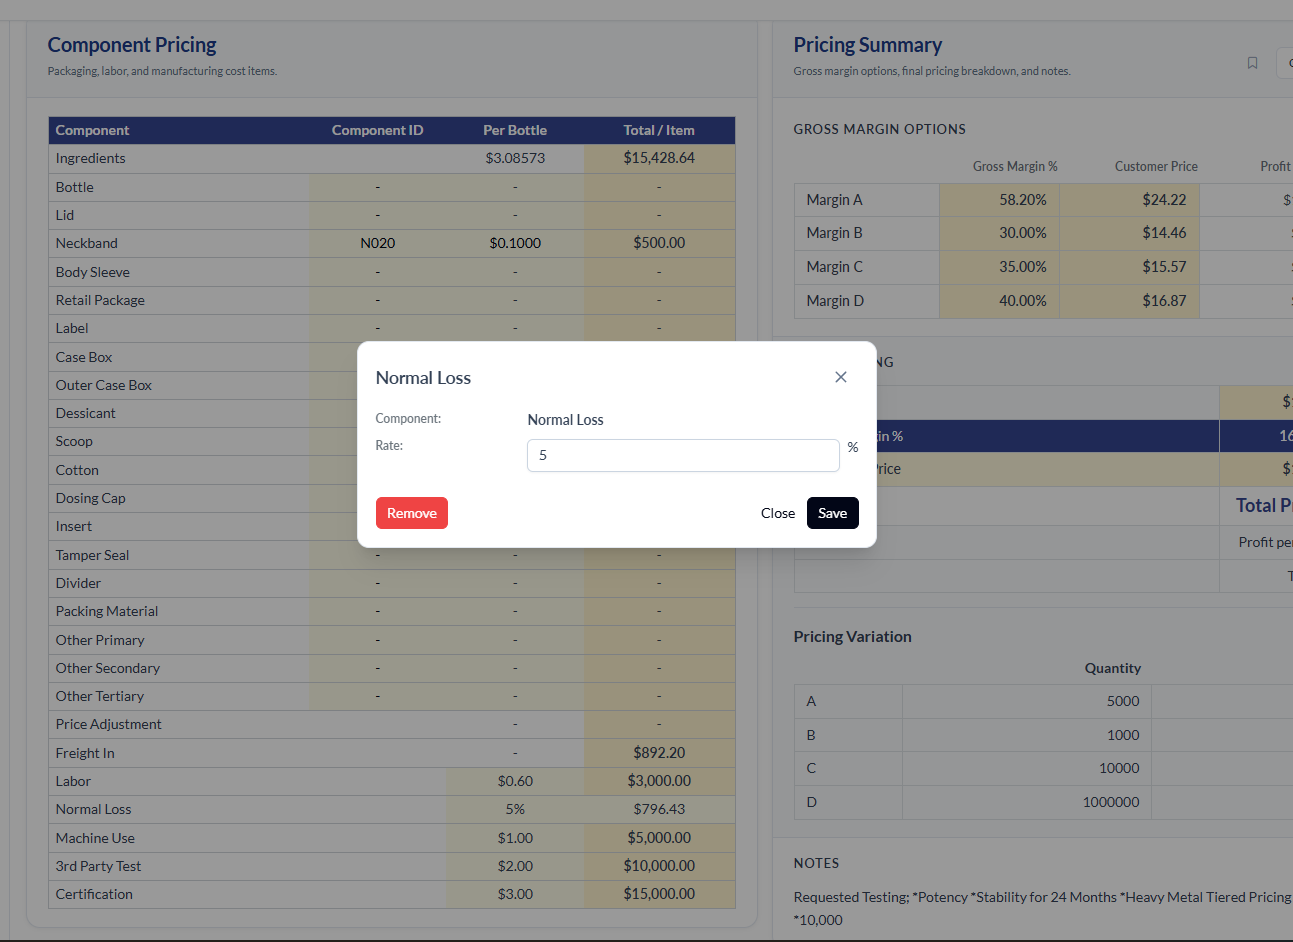Click Pricing Variation C quantity 10000
This screenshot has width=1293, height=942.
(x=1119, y=768)
